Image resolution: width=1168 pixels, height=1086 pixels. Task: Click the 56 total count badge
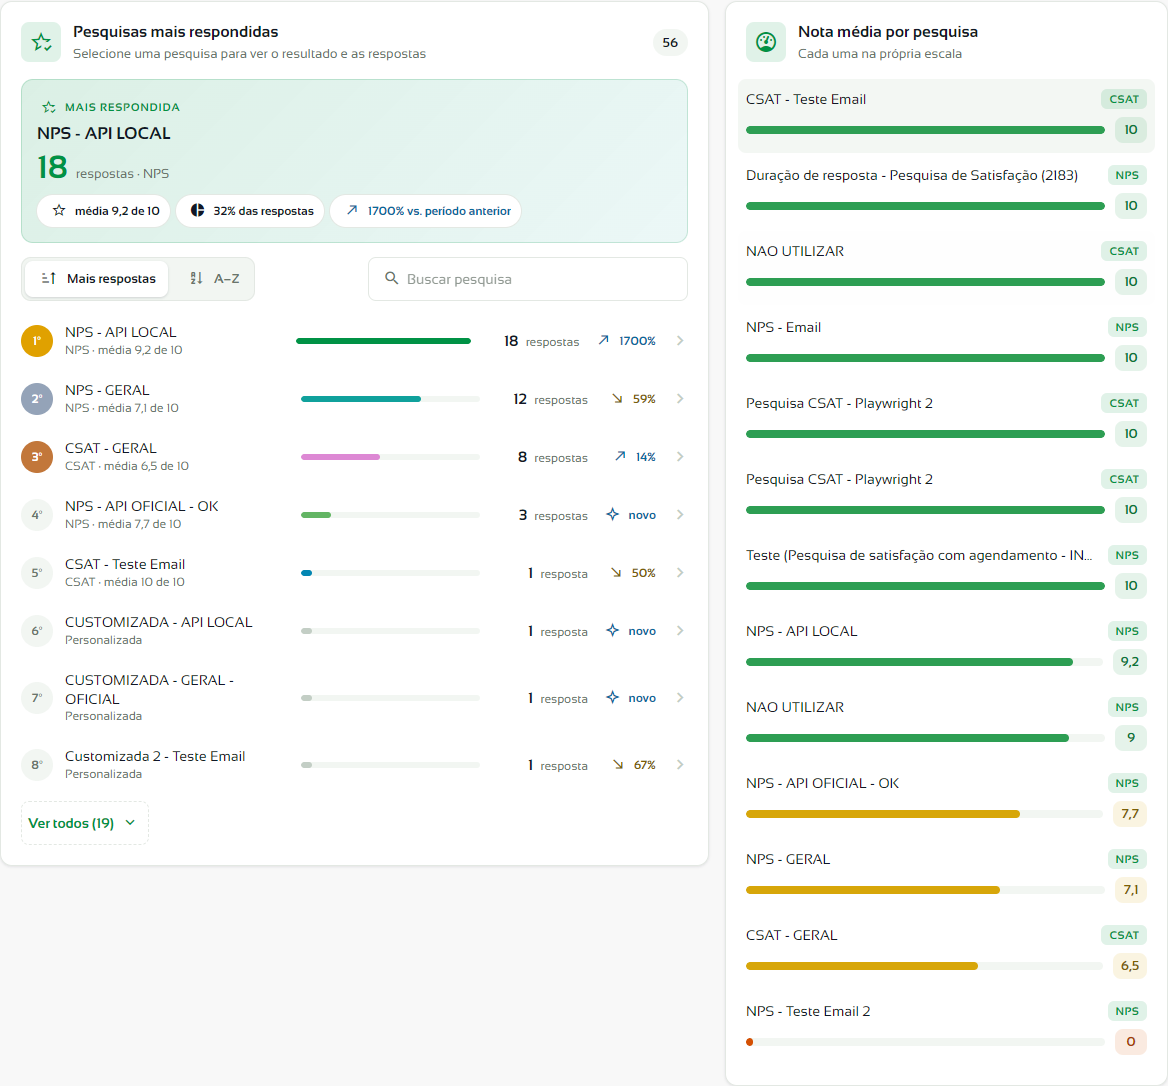(670, 42)
